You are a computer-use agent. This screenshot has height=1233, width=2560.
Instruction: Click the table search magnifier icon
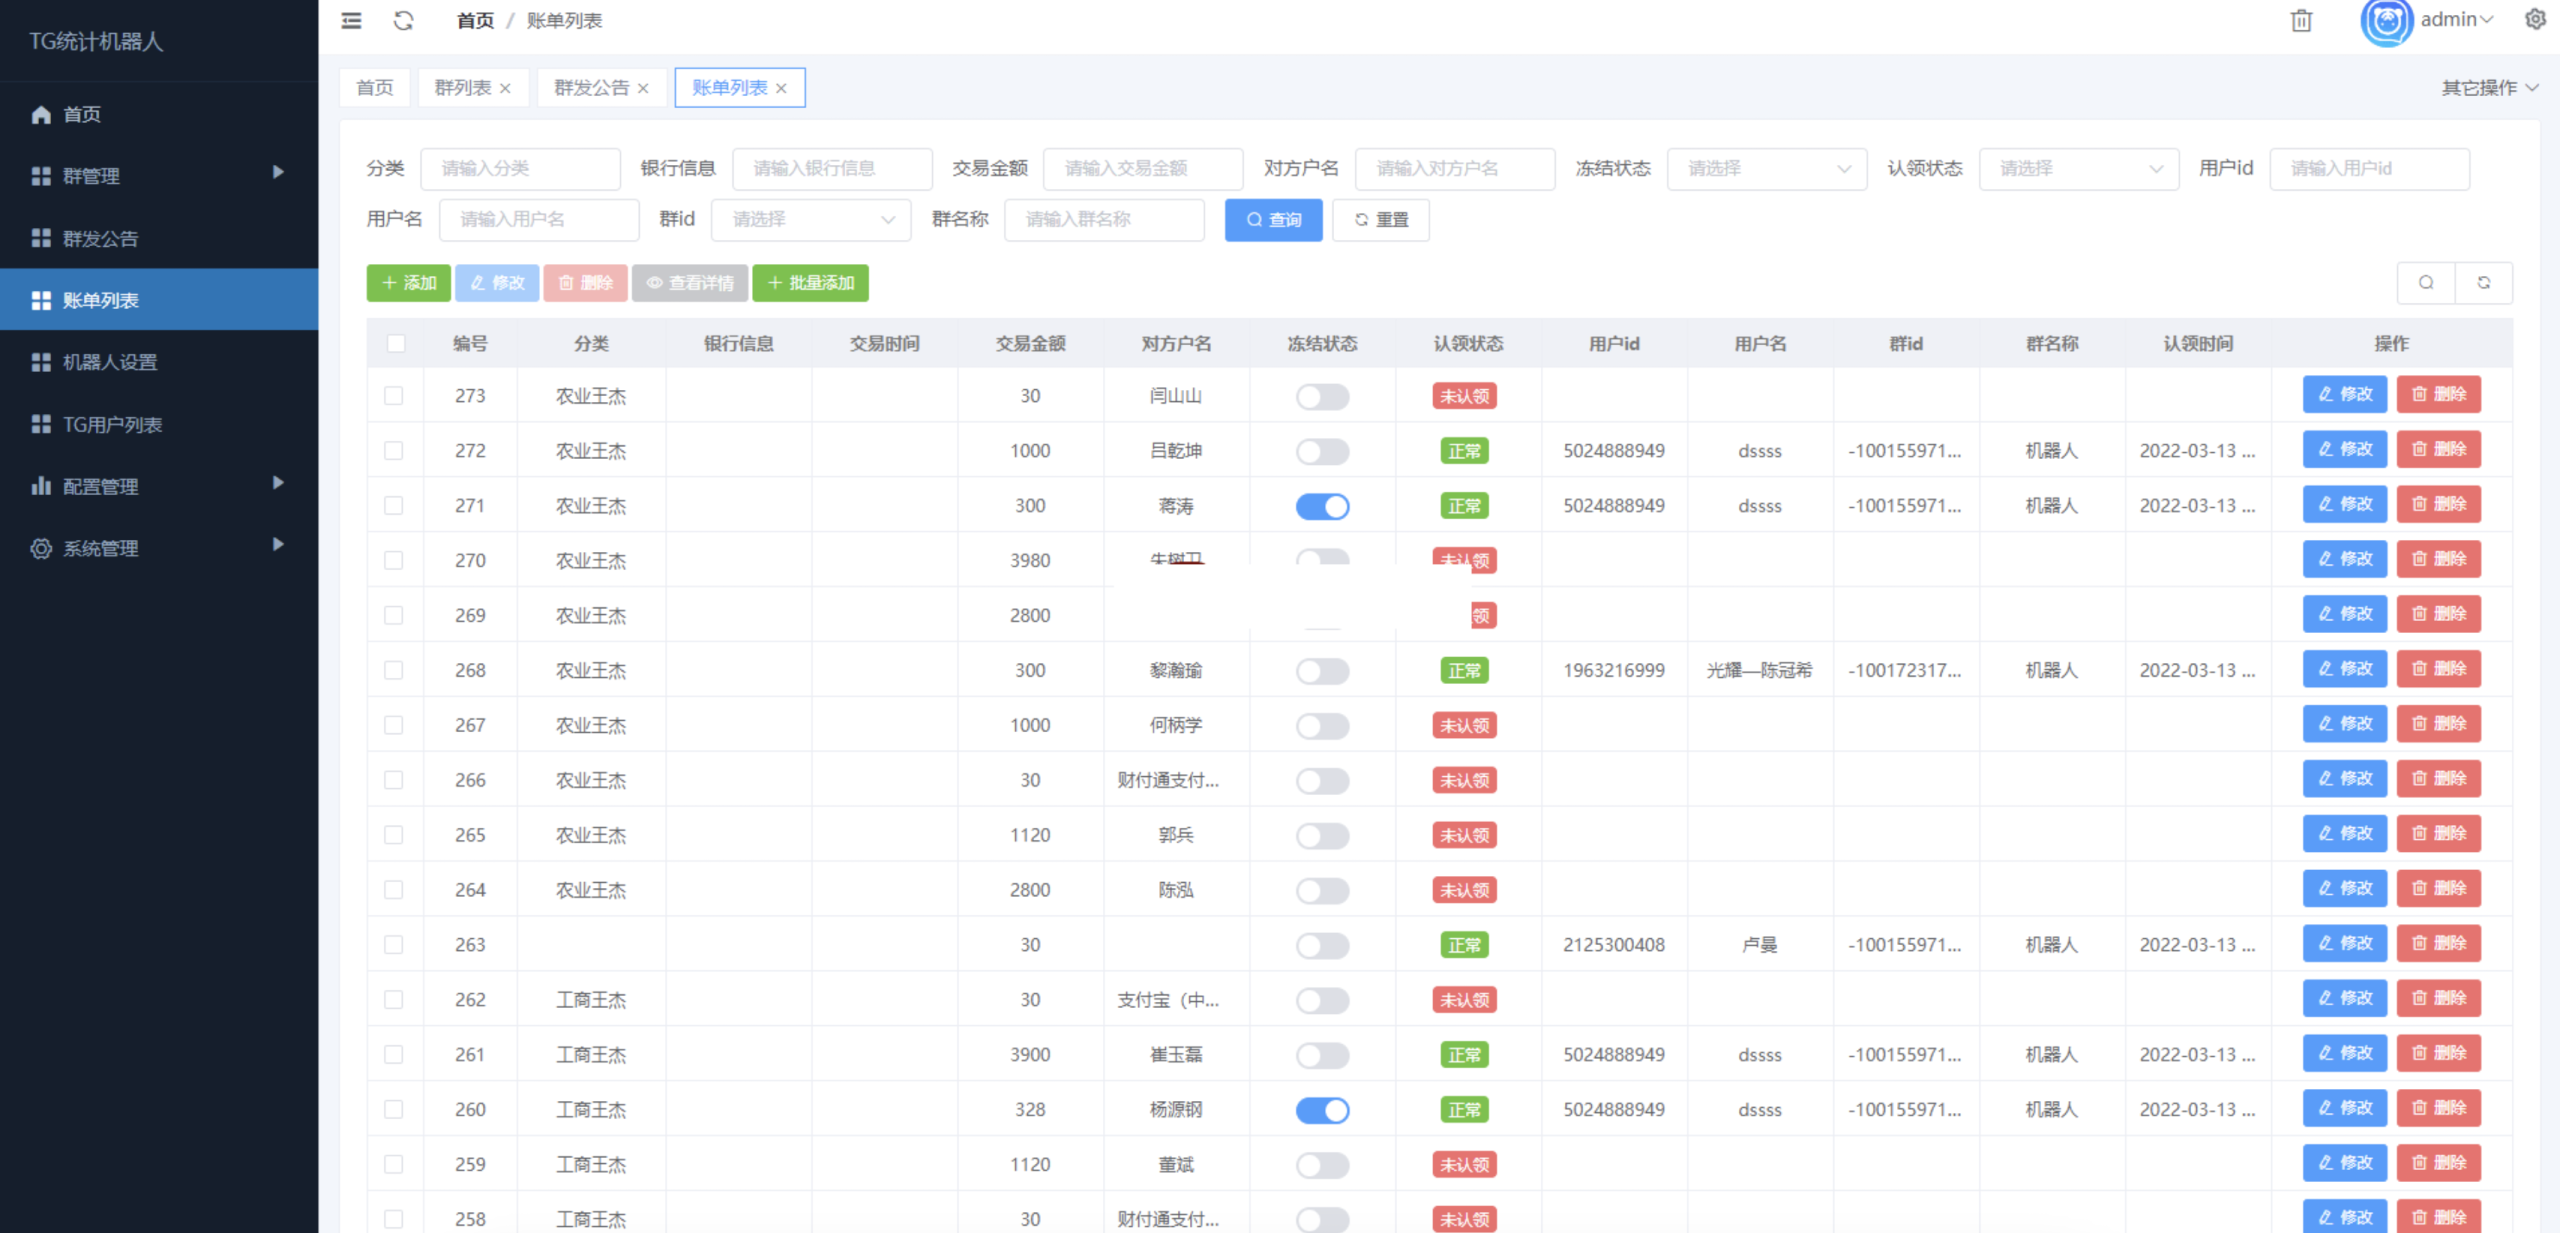click(2426, 282)
